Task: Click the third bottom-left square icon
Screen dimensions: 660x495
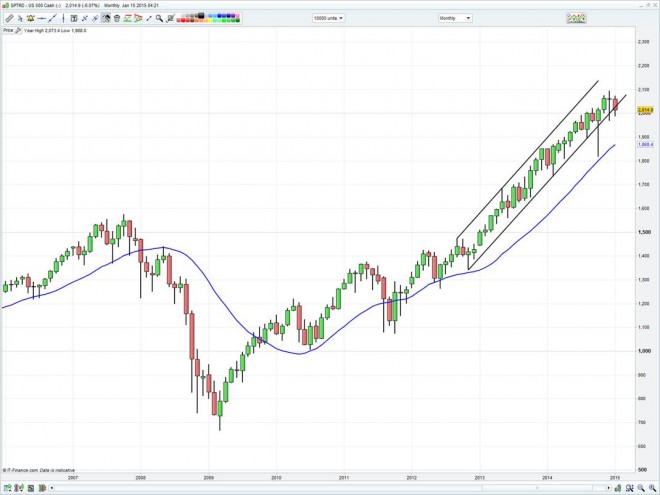Action: 31,488
